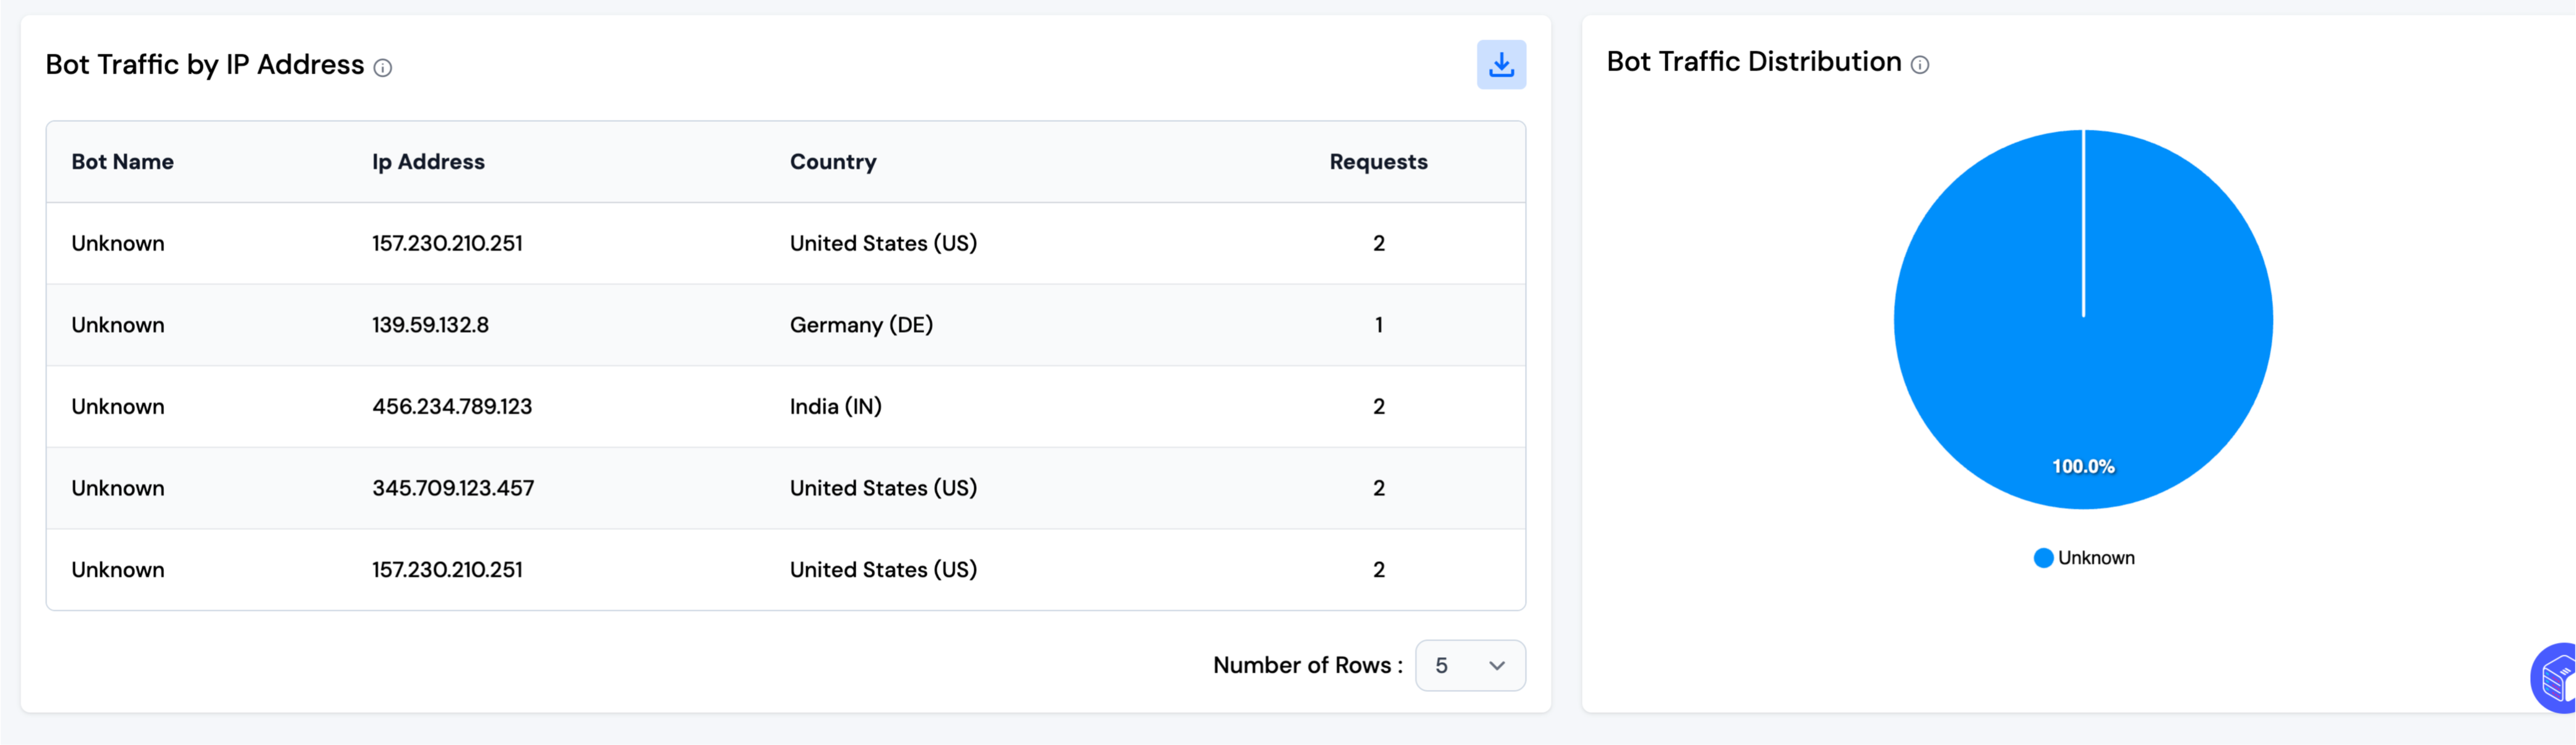2576x745 pixels.
Task: Click the Requests column header
Action: 1377,162
